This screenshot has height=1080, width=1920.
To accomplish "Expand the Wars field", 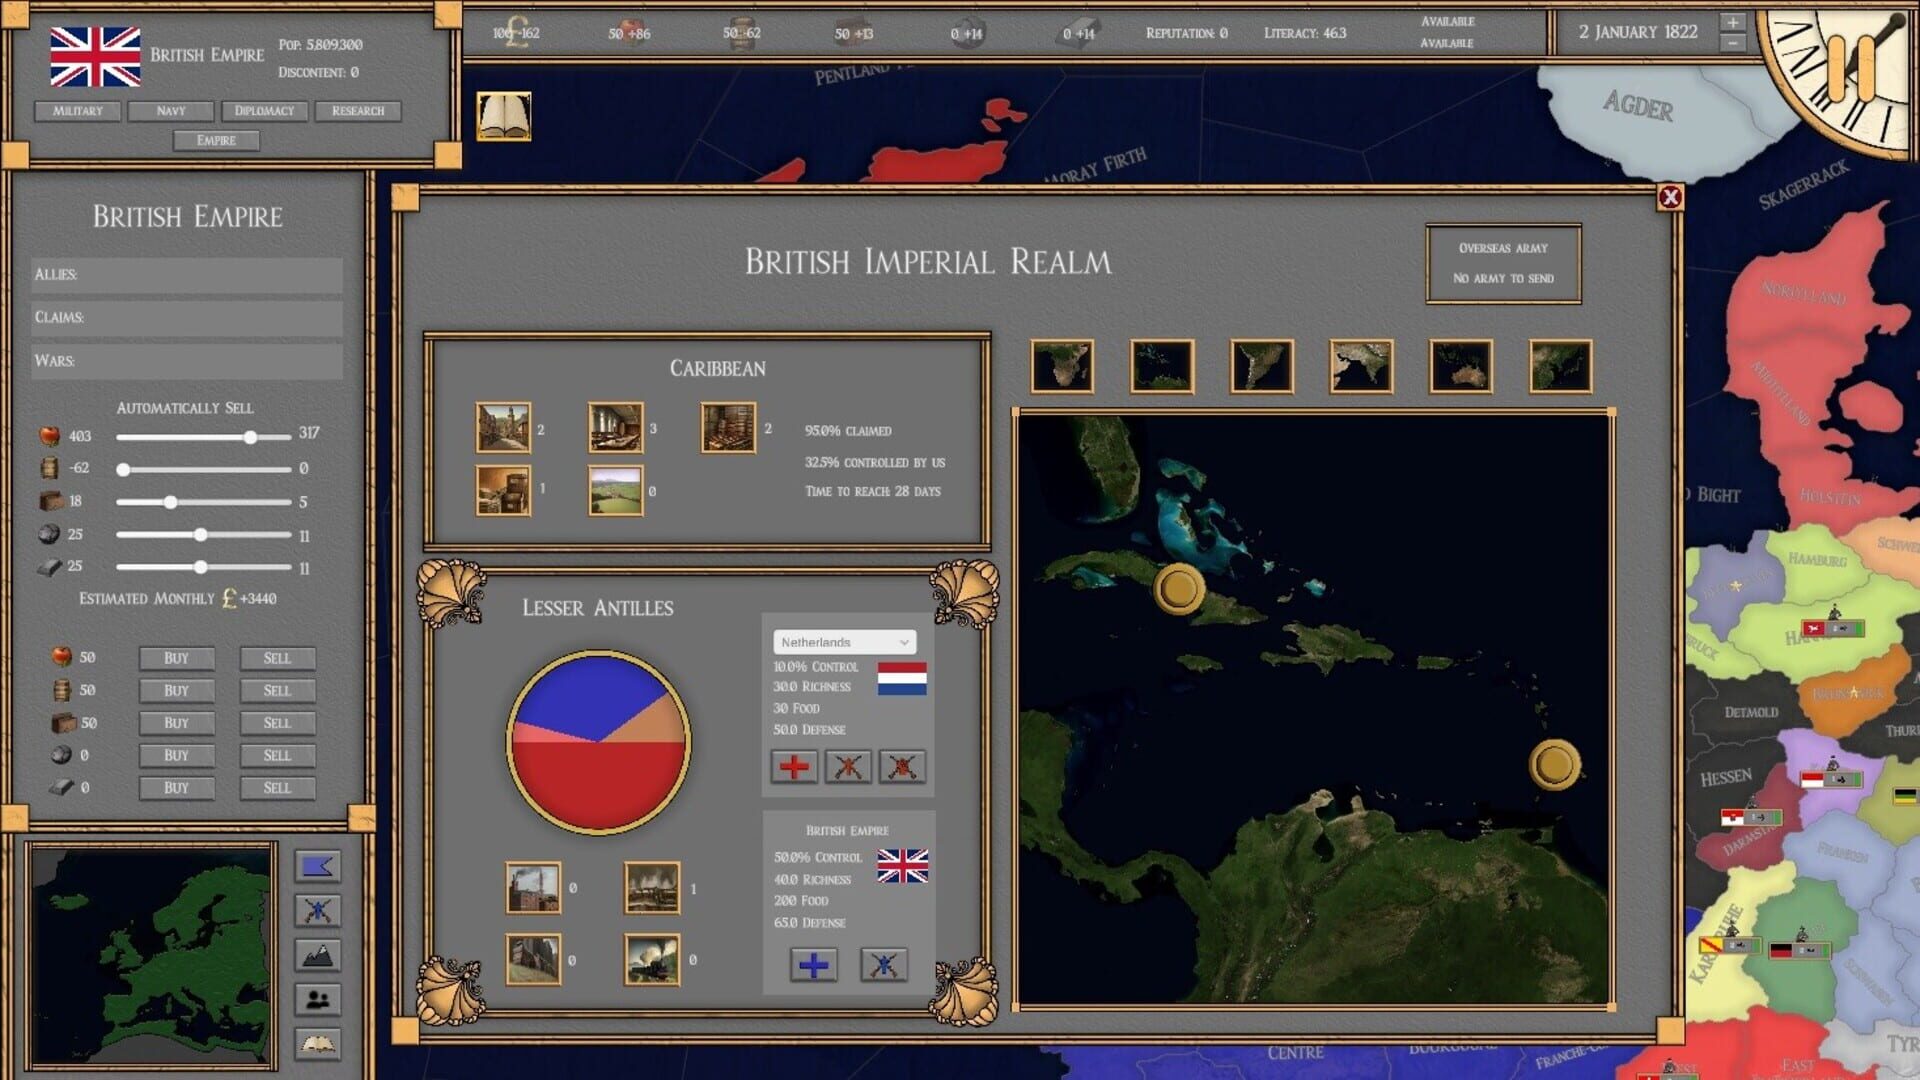I will (186, 362).
